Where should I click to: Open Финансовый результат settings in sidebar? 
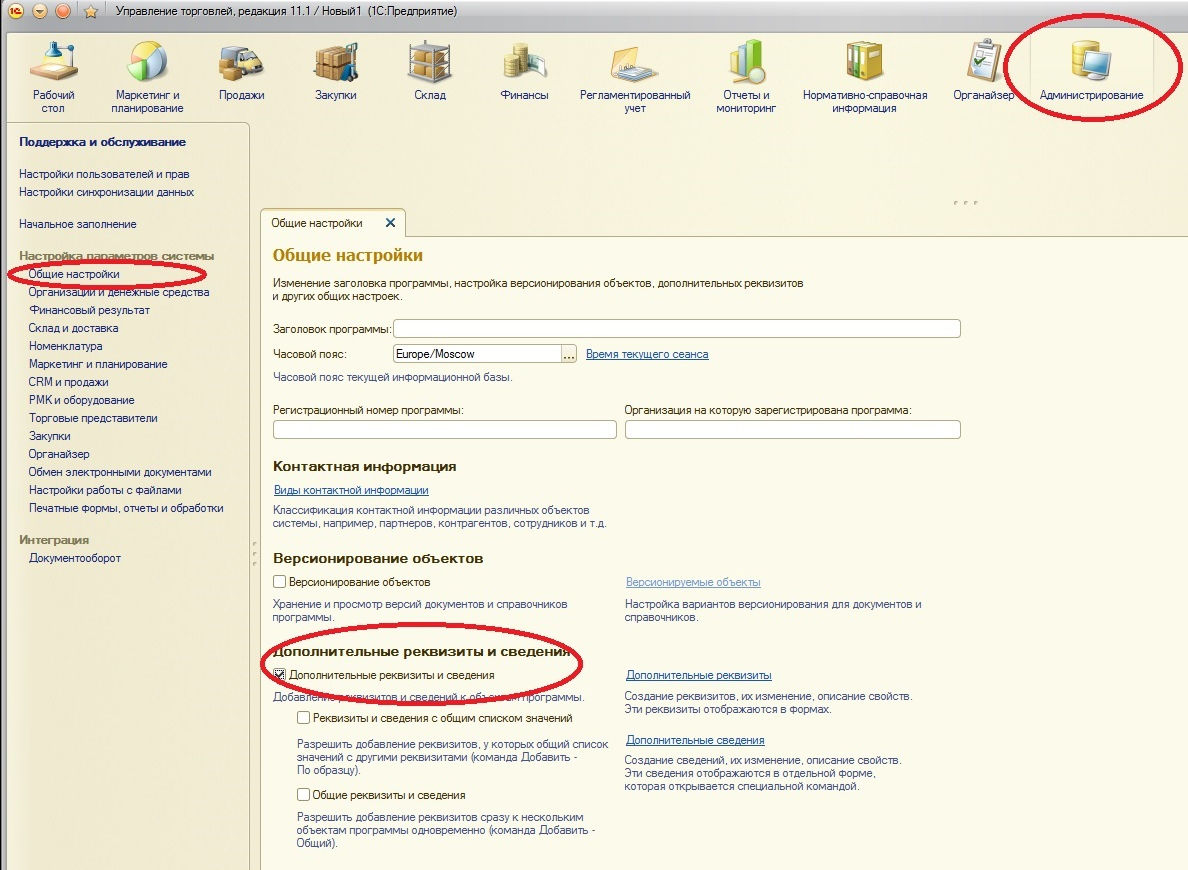click(x=89, y=311)
